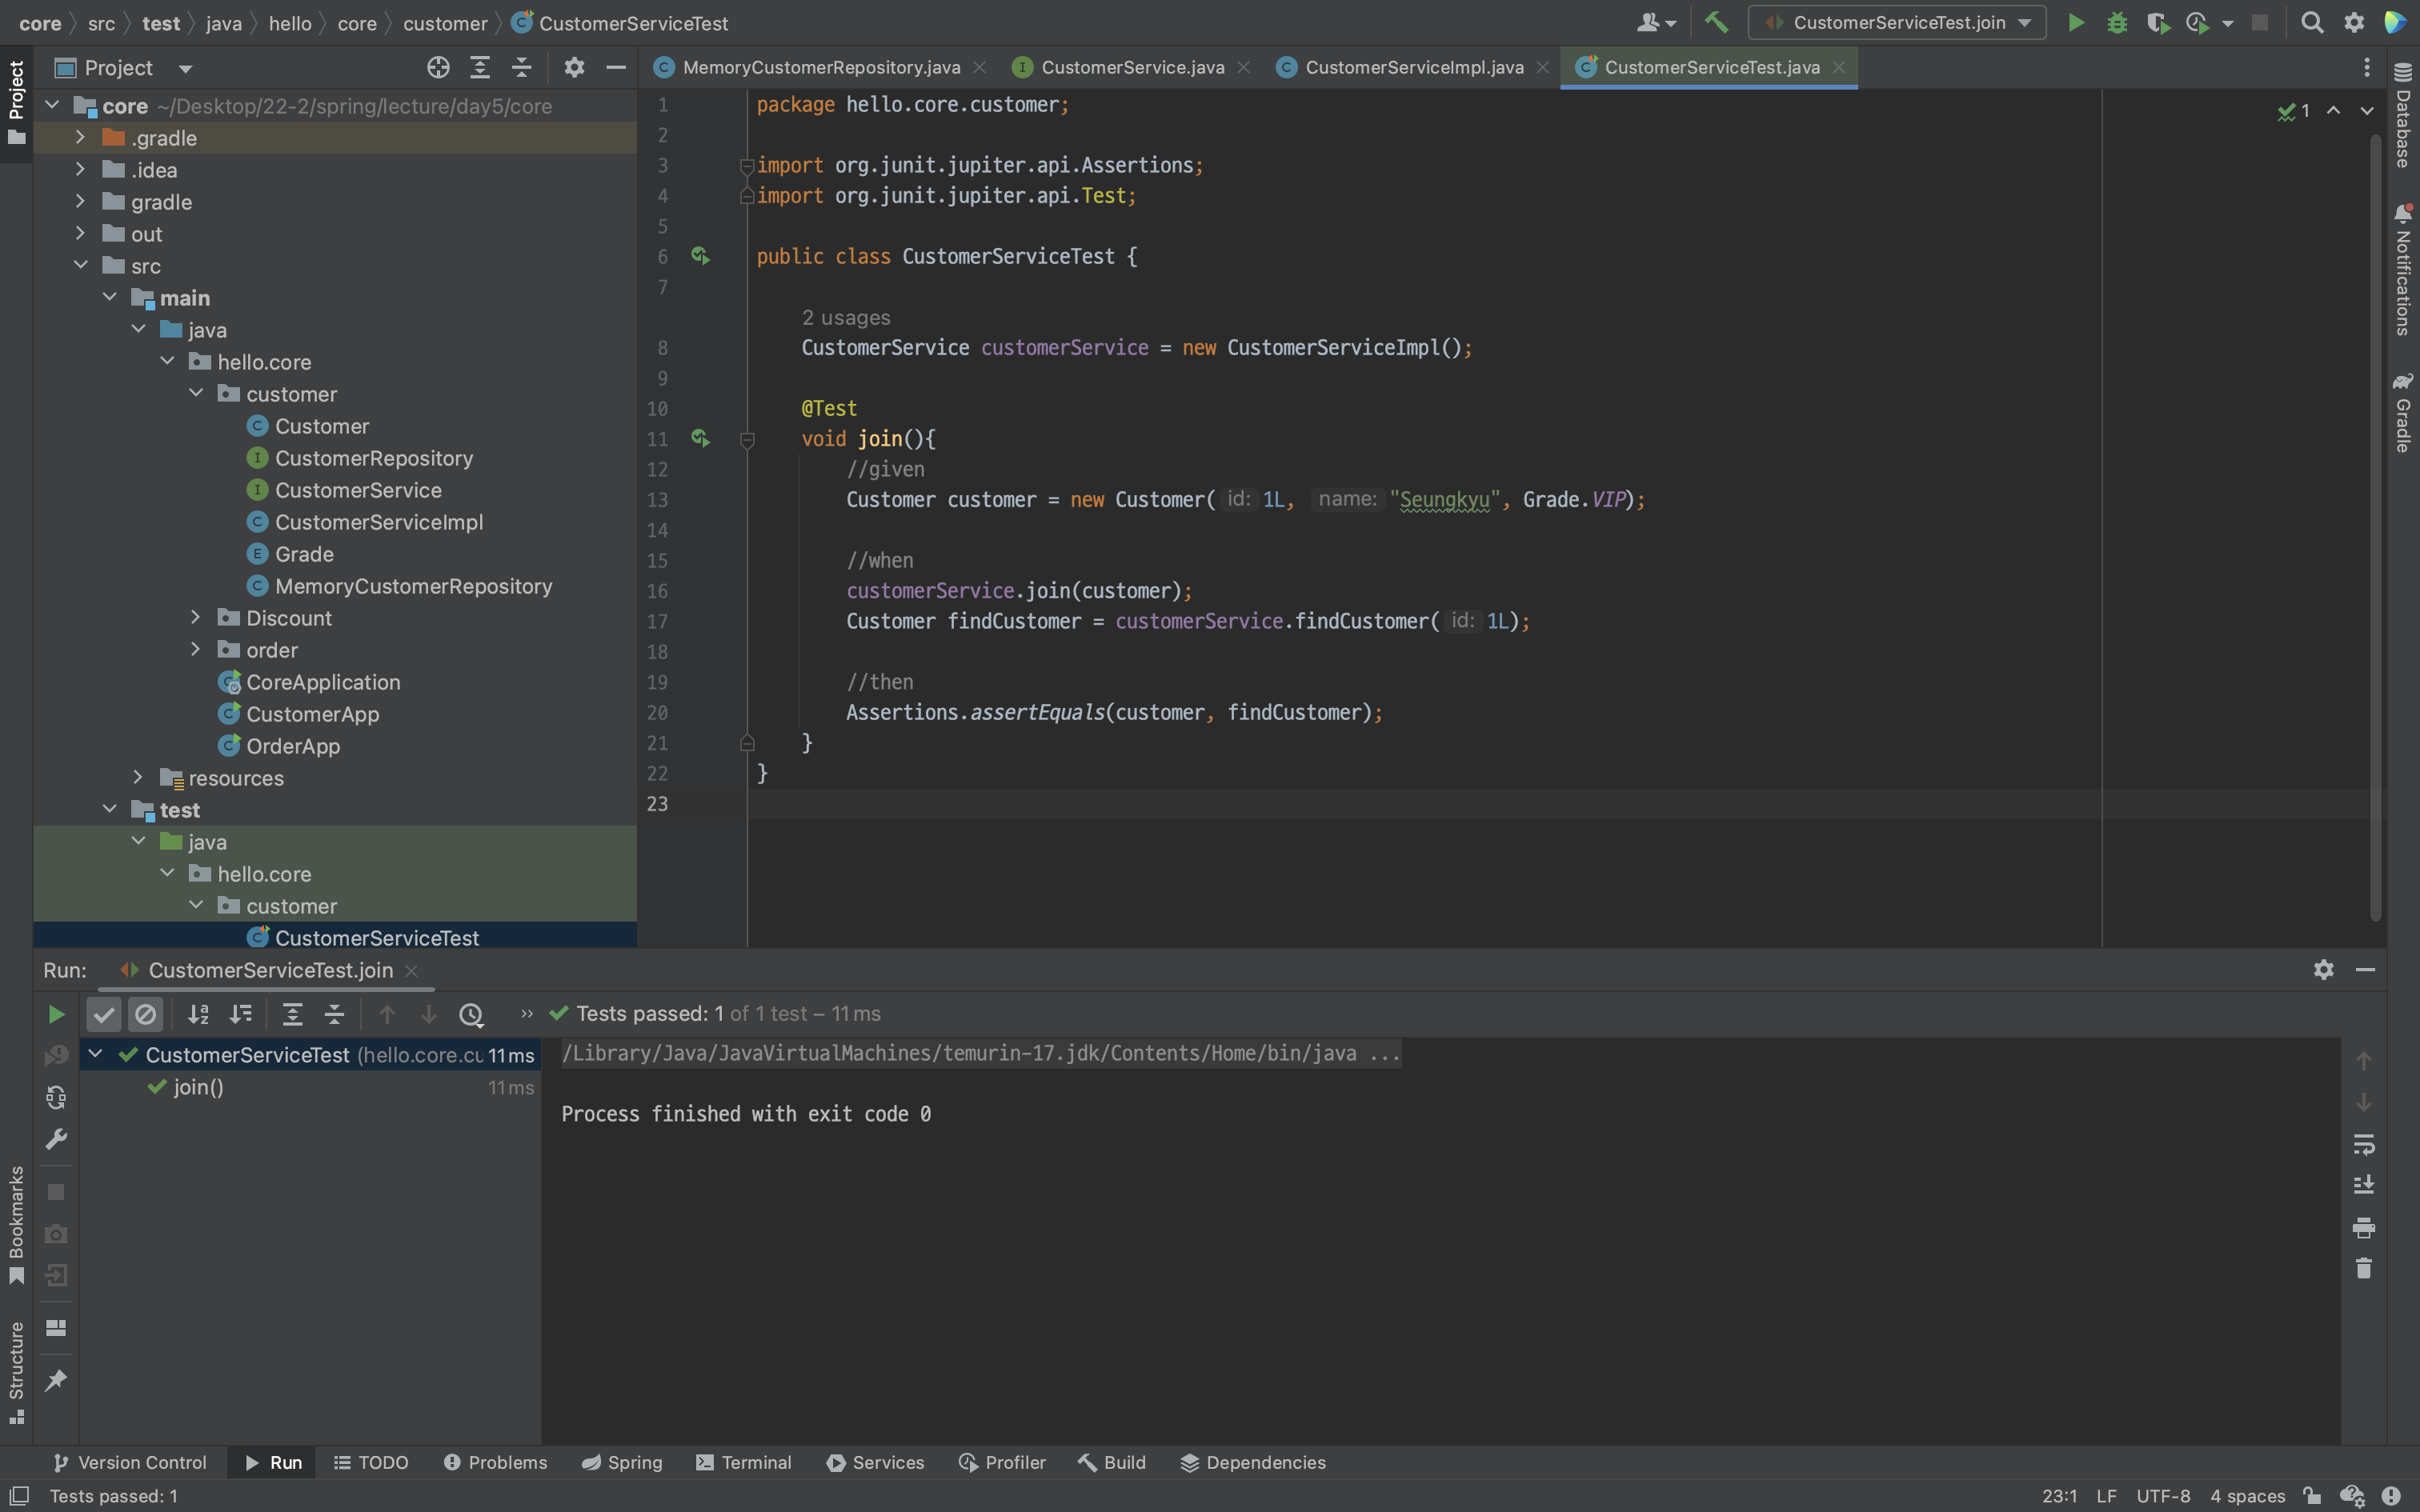Switch to CustomerServiceImpl.java editor tab
The height and width of the screenshot is (1512, 2420).
(1413, 67)
